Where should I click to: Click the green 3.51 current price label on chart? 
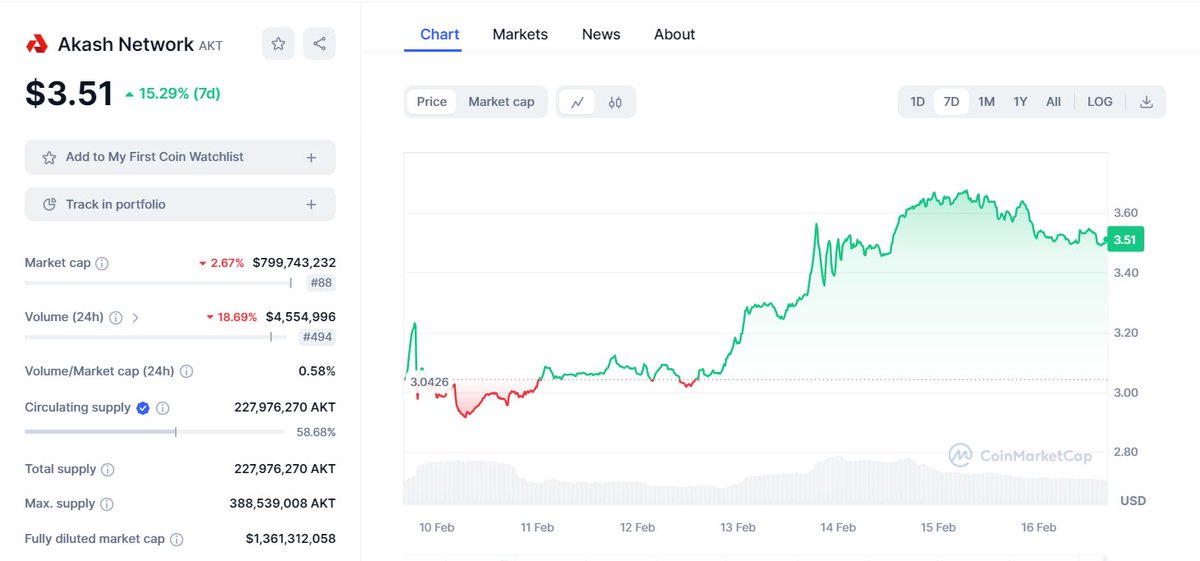pos(1125,239)
